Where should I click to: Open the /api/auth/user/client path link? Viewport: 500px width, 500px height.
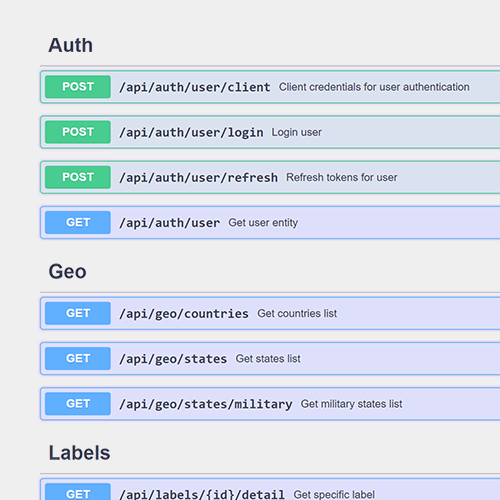195,87
